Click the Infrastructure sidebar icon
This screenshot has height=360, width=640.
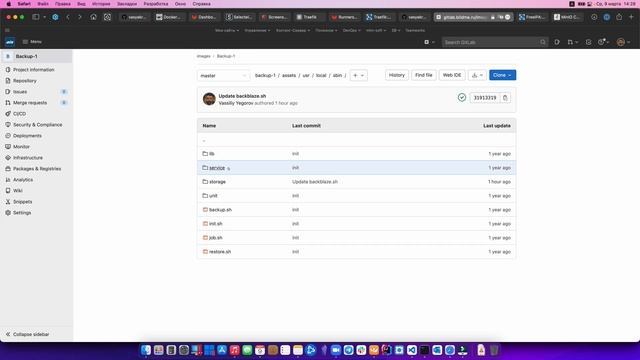[x=8, y=158]
